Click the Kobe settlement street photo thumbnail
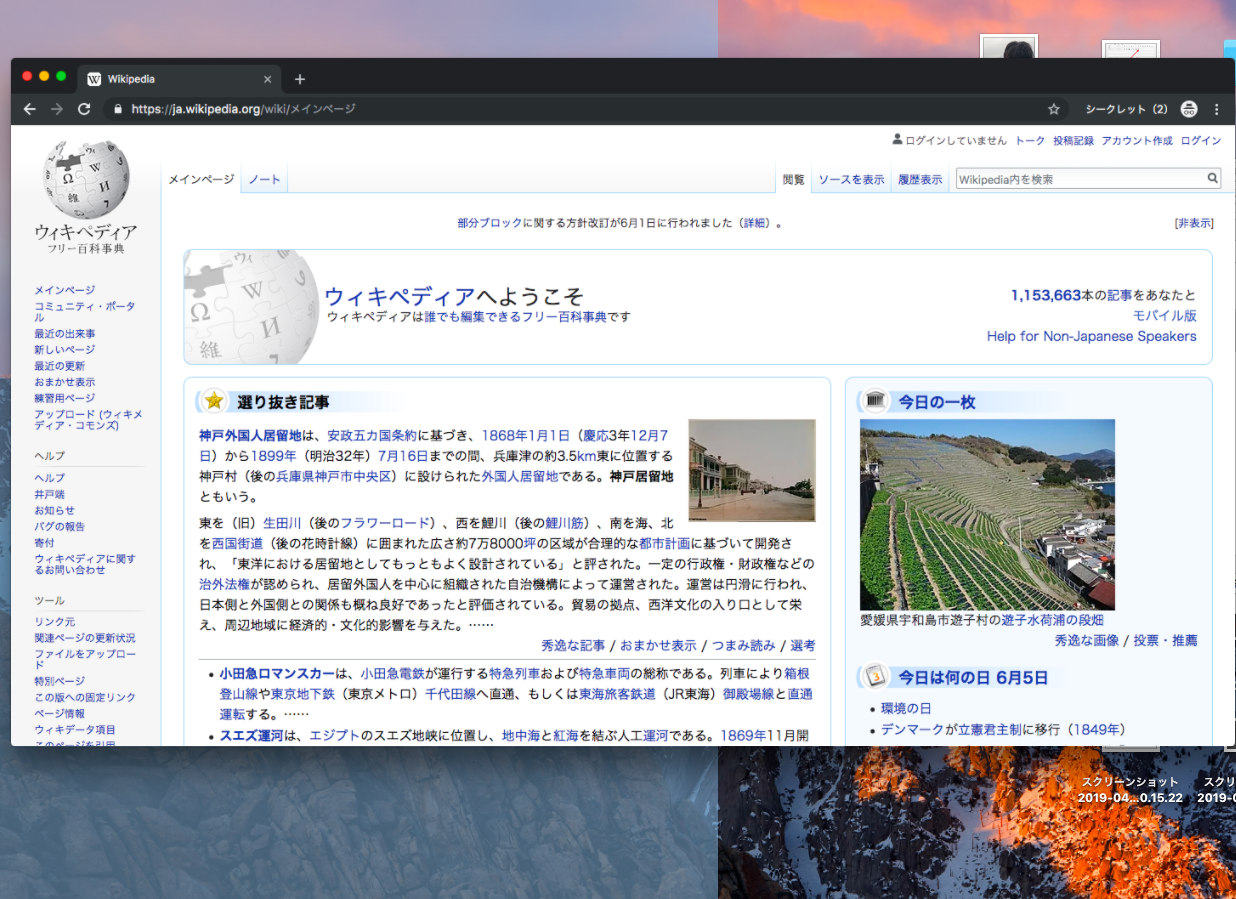1236x899 pixels. (x=752, y=470)
